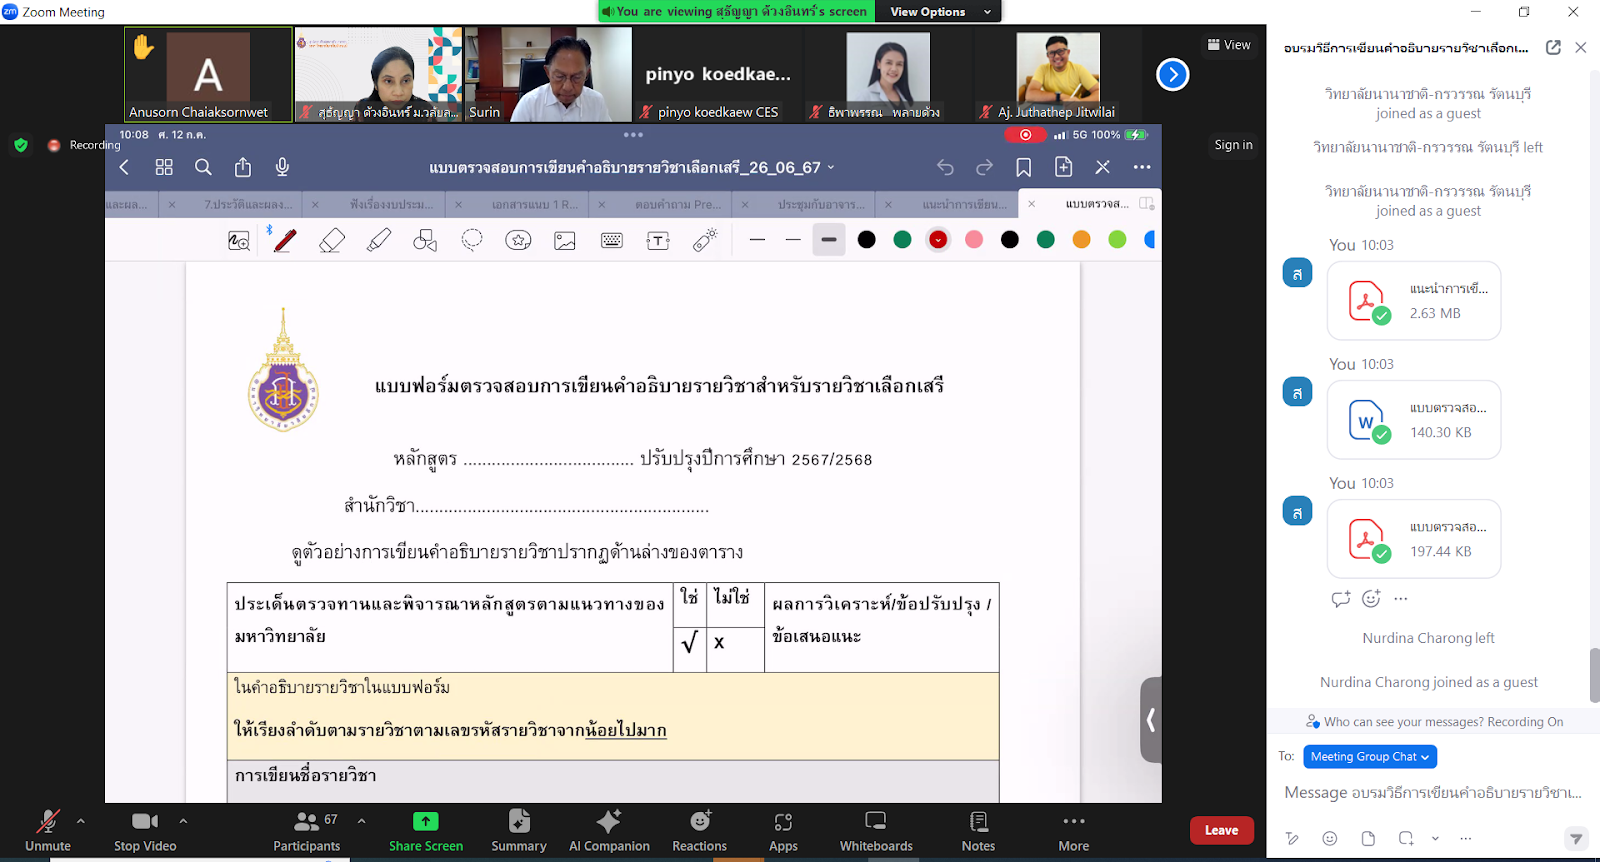Select Surin's video thumbnail
The width and height of the screenshot is (1600, 862).
tap(548, 74)
